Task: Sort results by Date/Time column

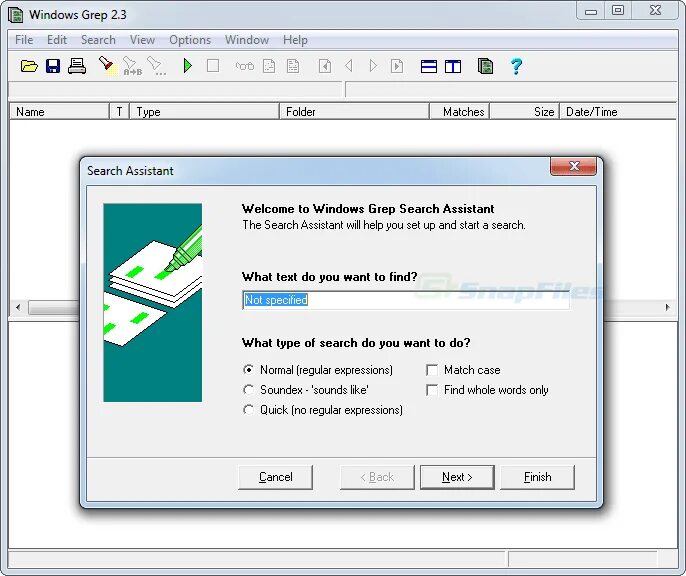Action: [618, 112]
